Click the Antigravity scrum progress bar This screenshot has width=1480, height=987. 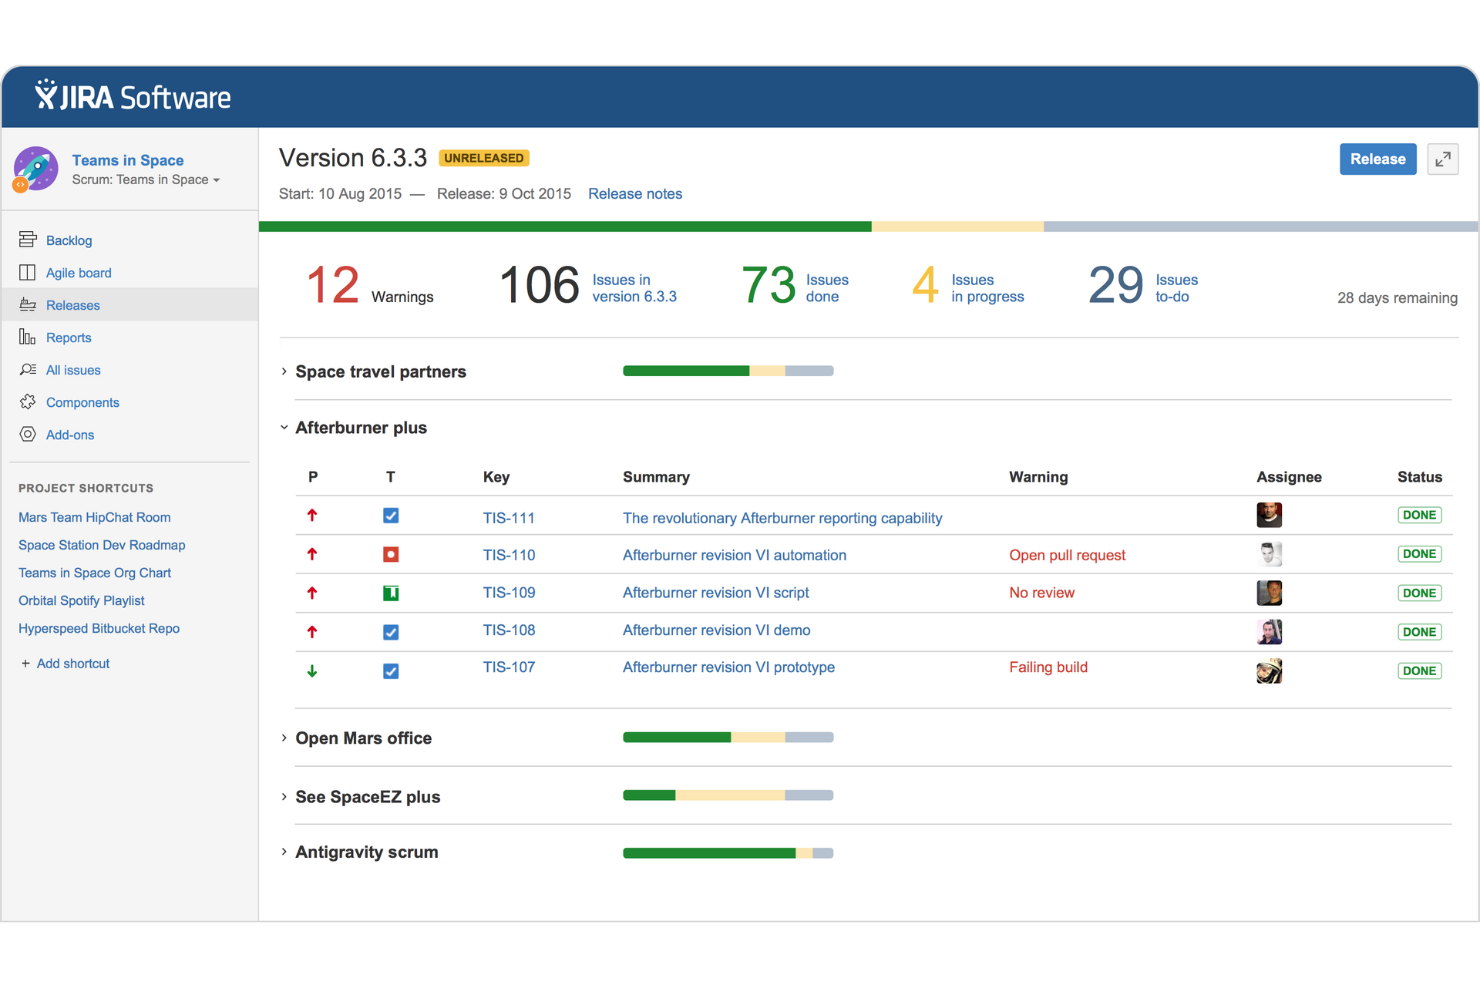[x=728, y=853]
